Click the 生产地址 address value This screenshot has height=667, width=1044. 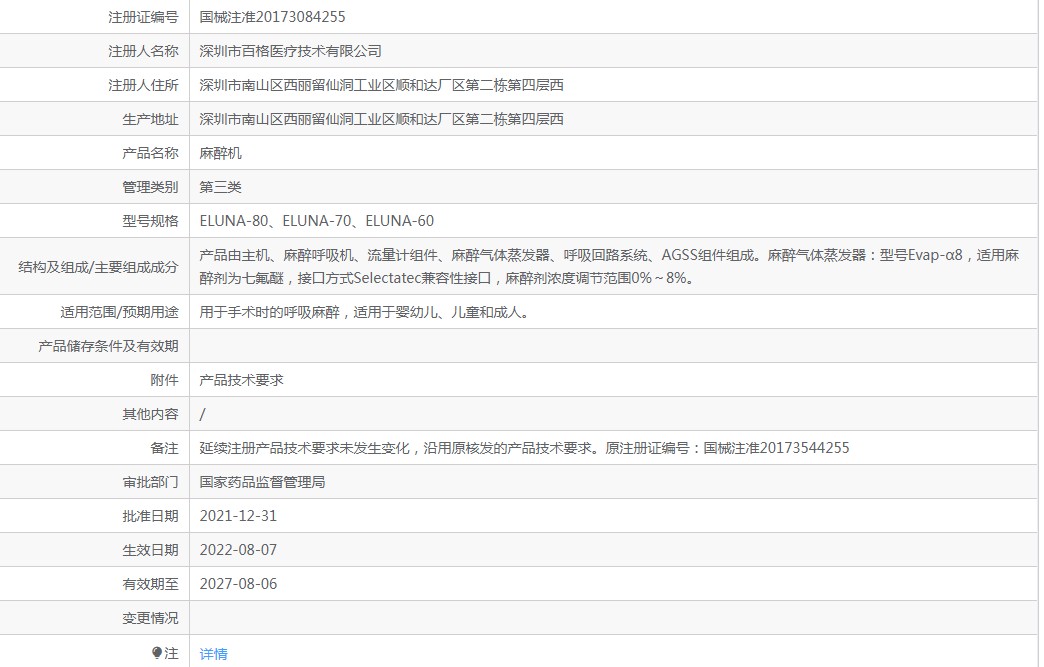click(382, 119)
